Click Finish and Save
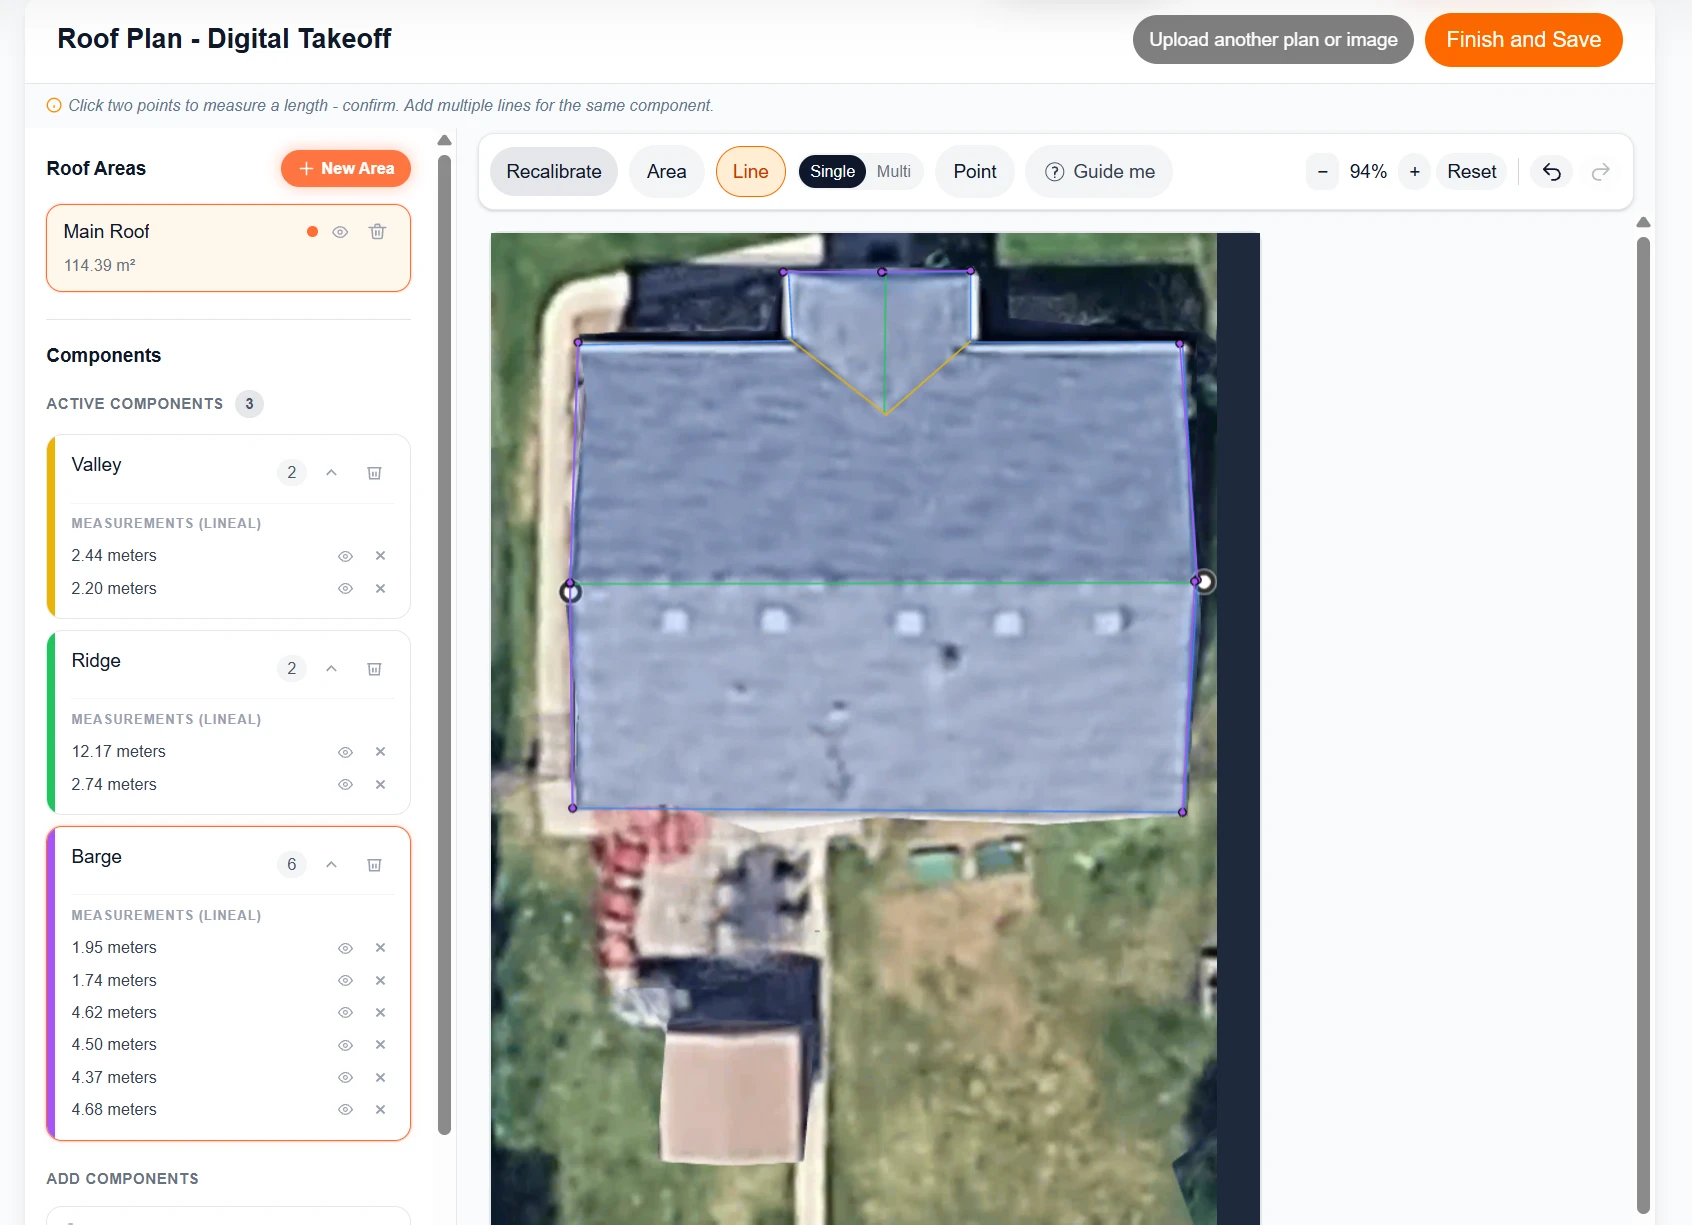 tap(1524, 40)
